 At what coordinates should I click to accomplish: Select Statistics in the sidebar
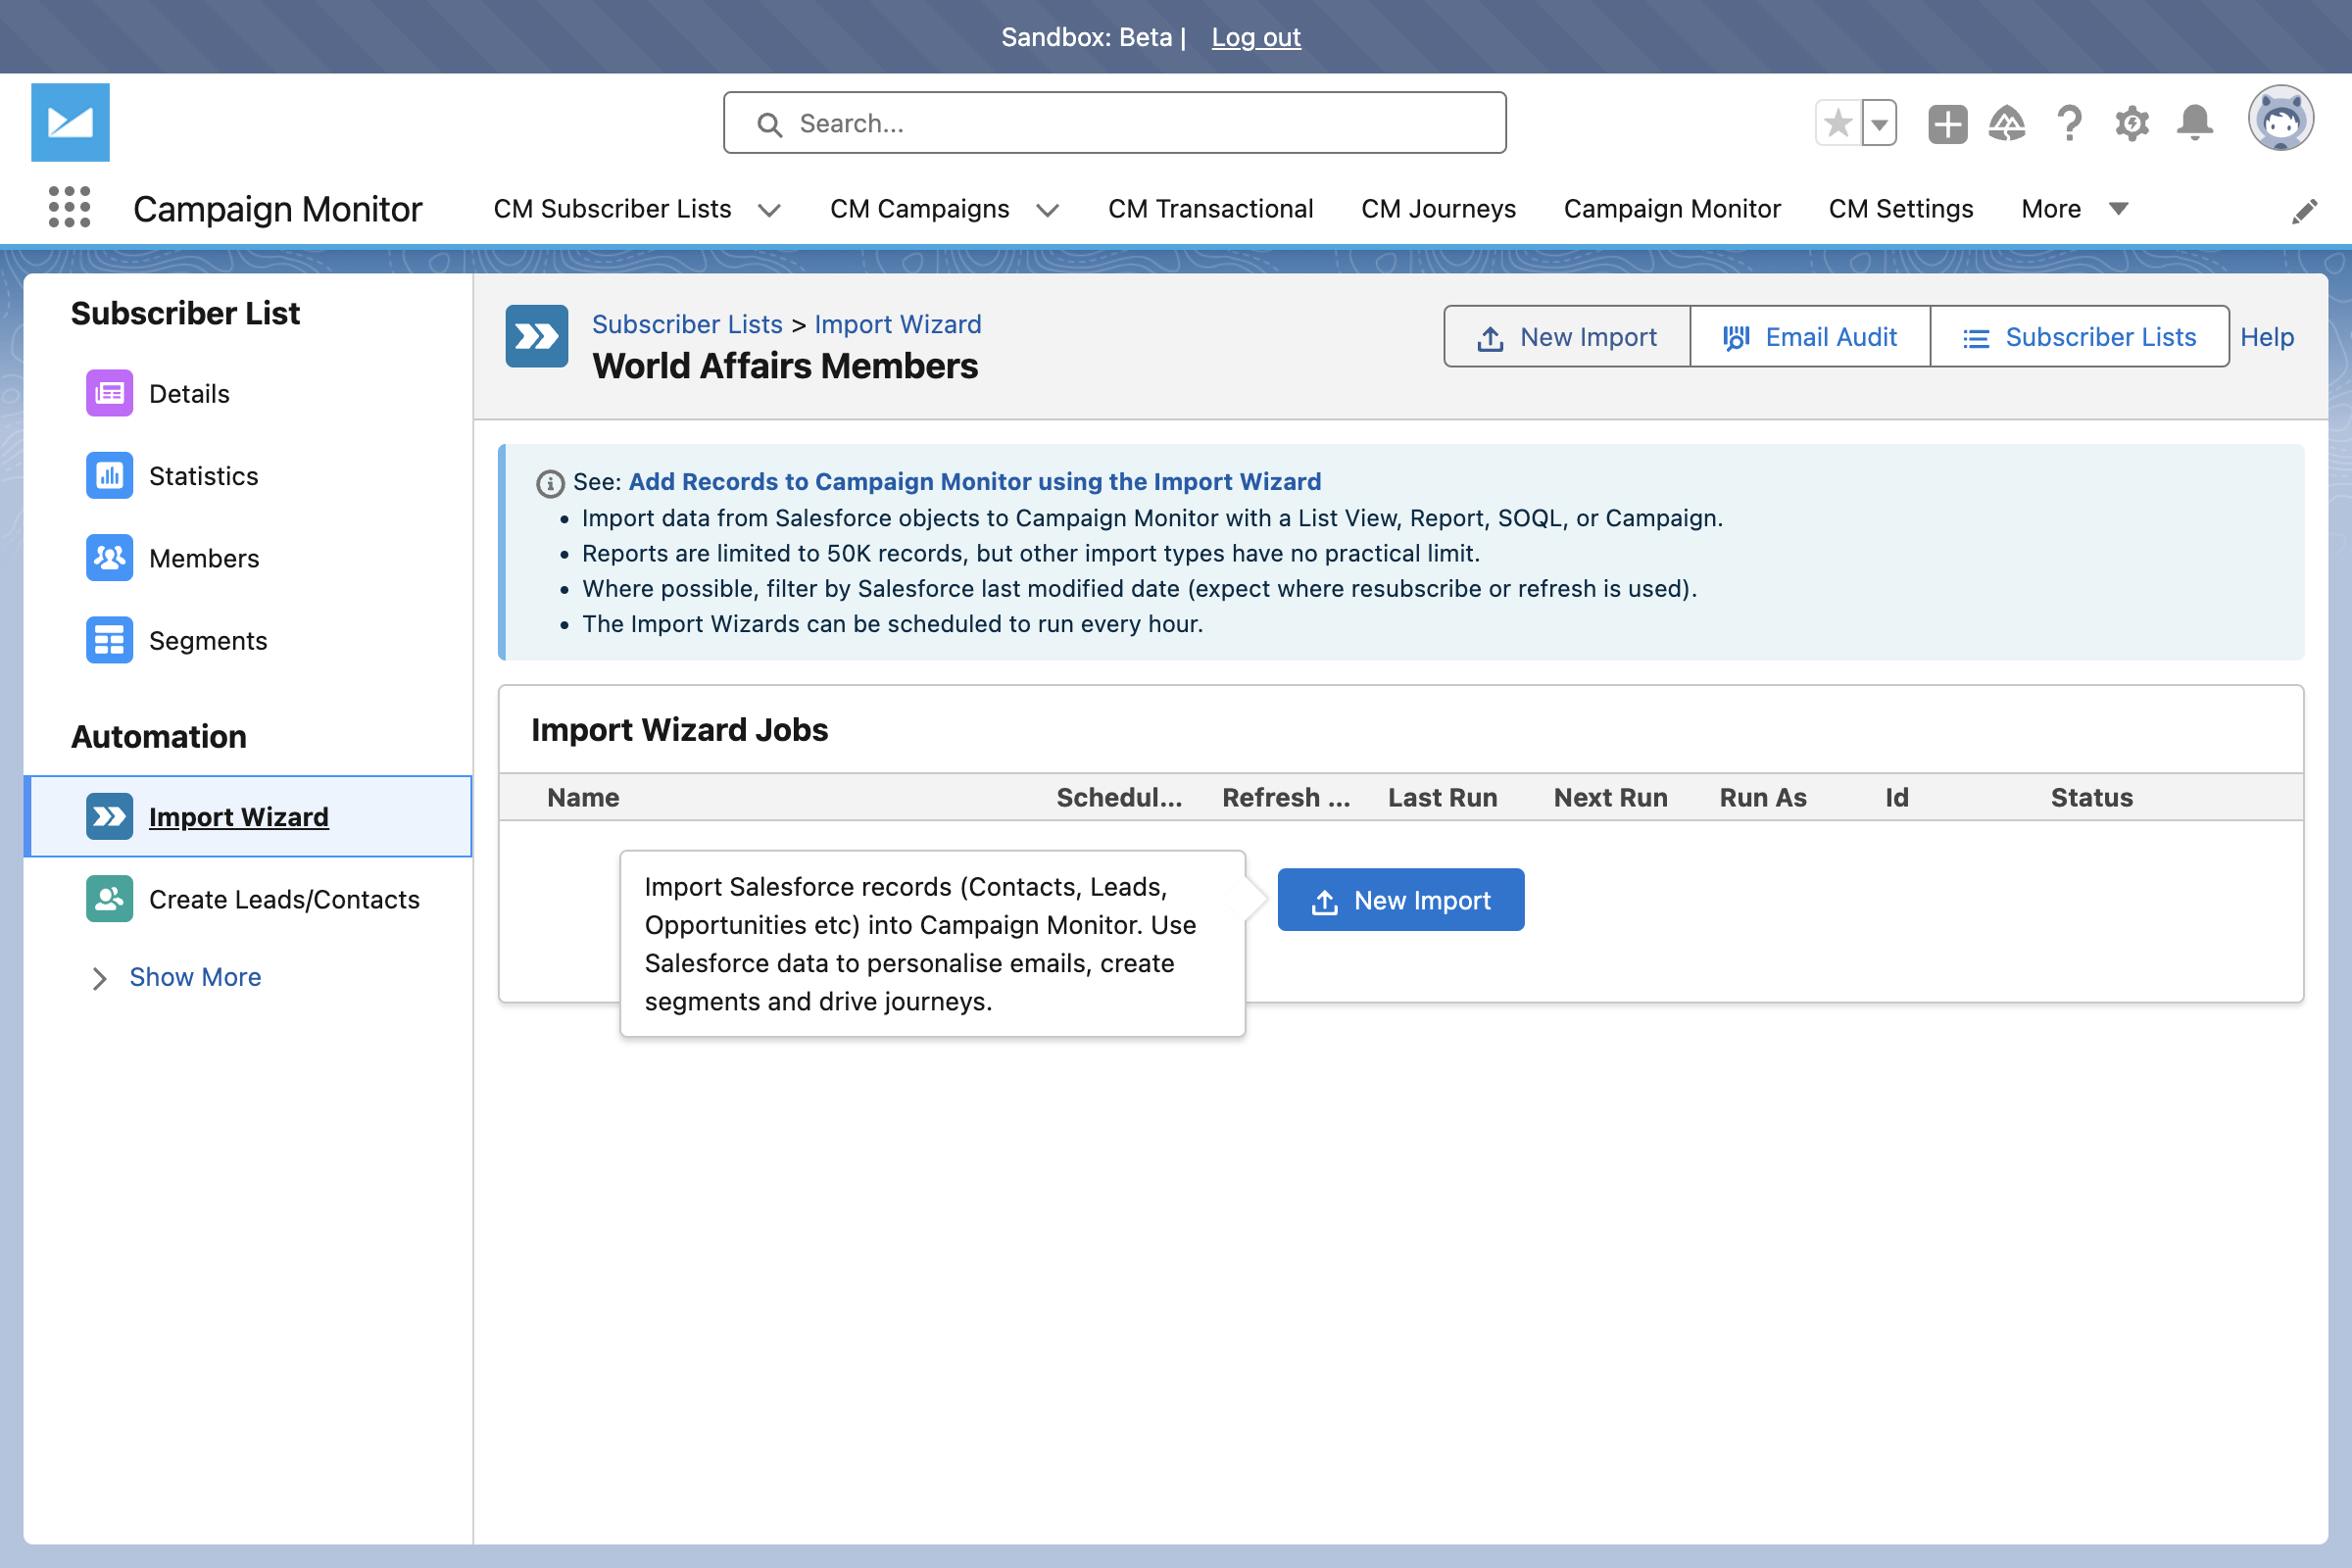point(248,475)
